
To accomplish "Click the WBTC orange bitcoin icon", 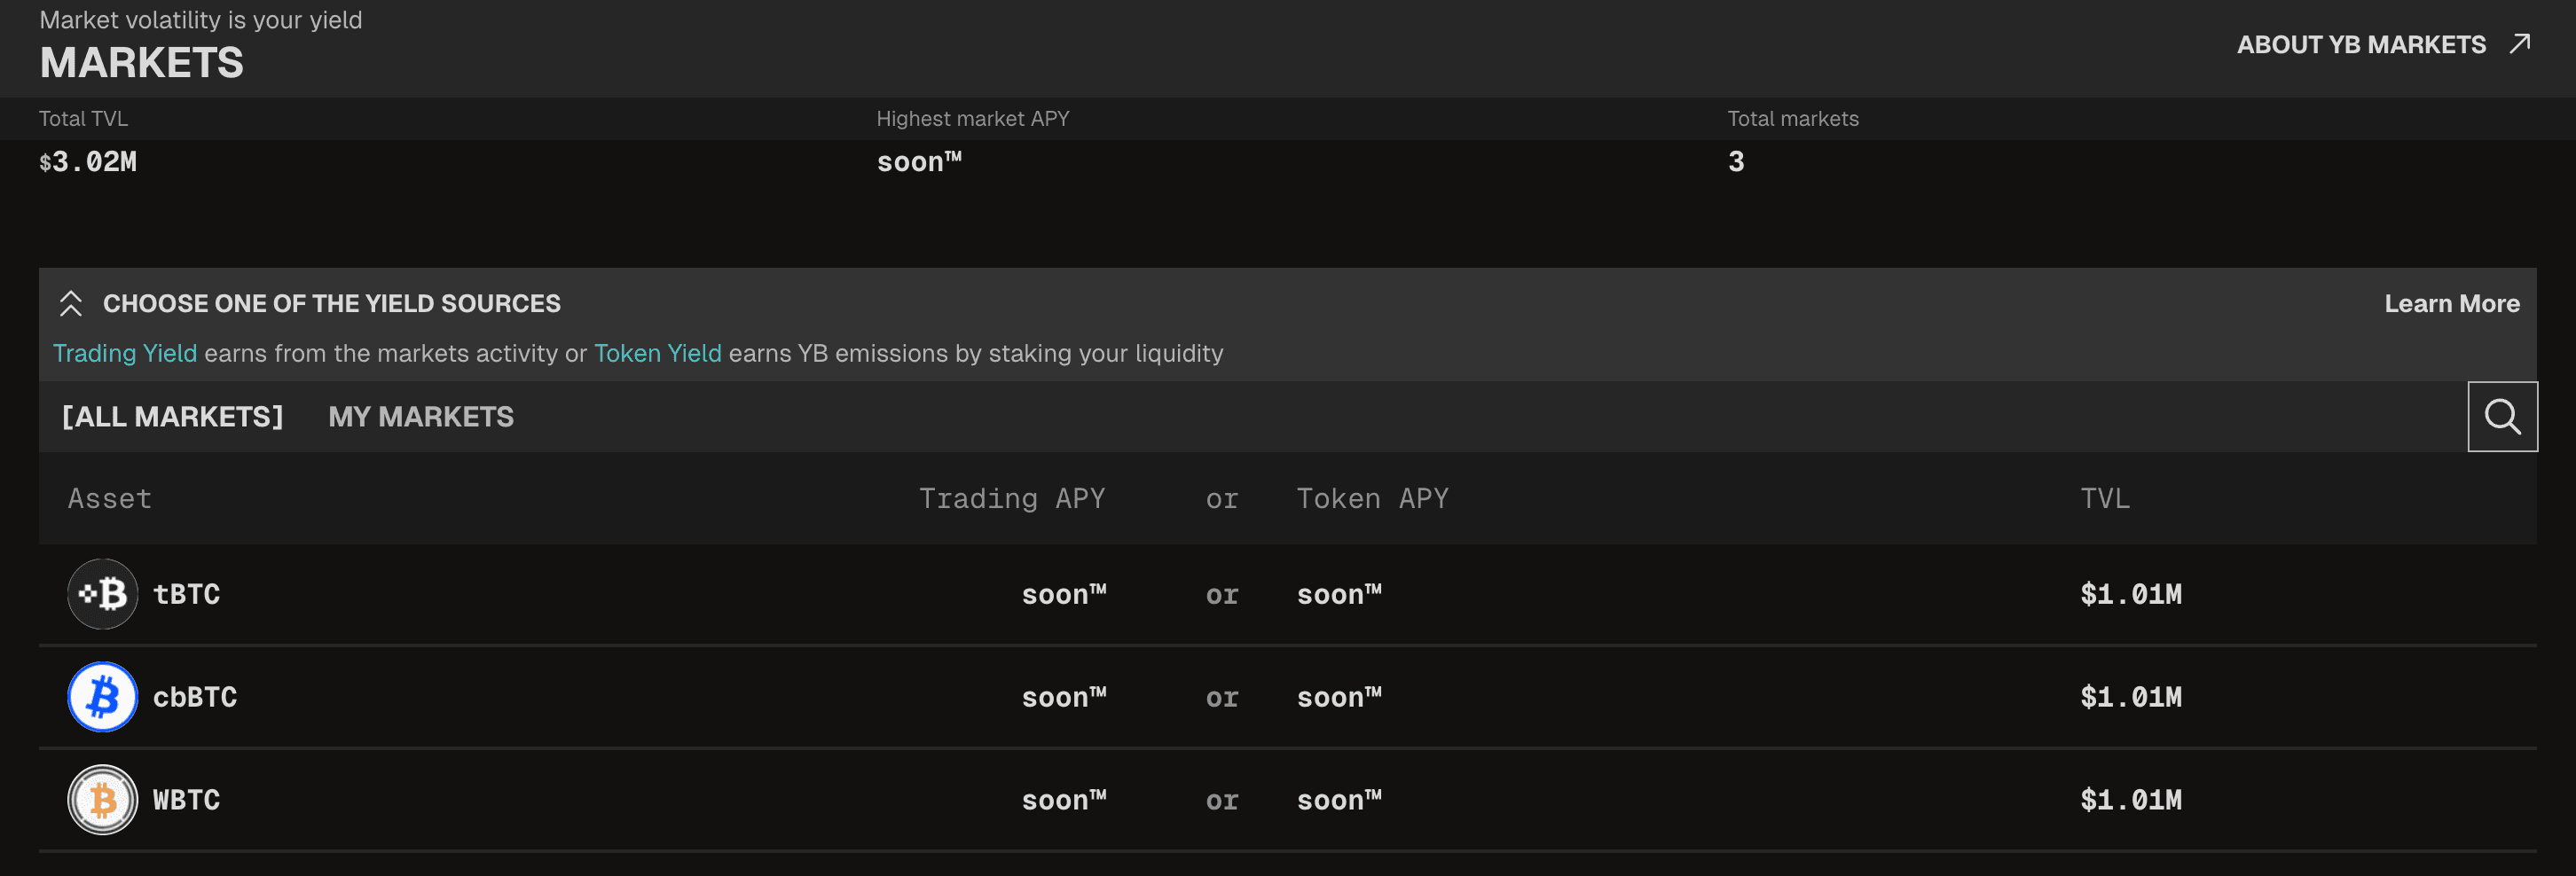I will (102, 800).
